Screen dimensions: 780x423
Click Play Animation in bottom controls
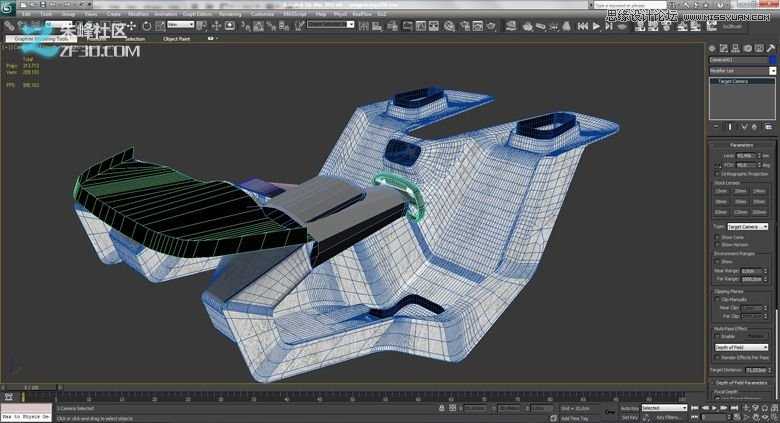[x=715, y=408]
